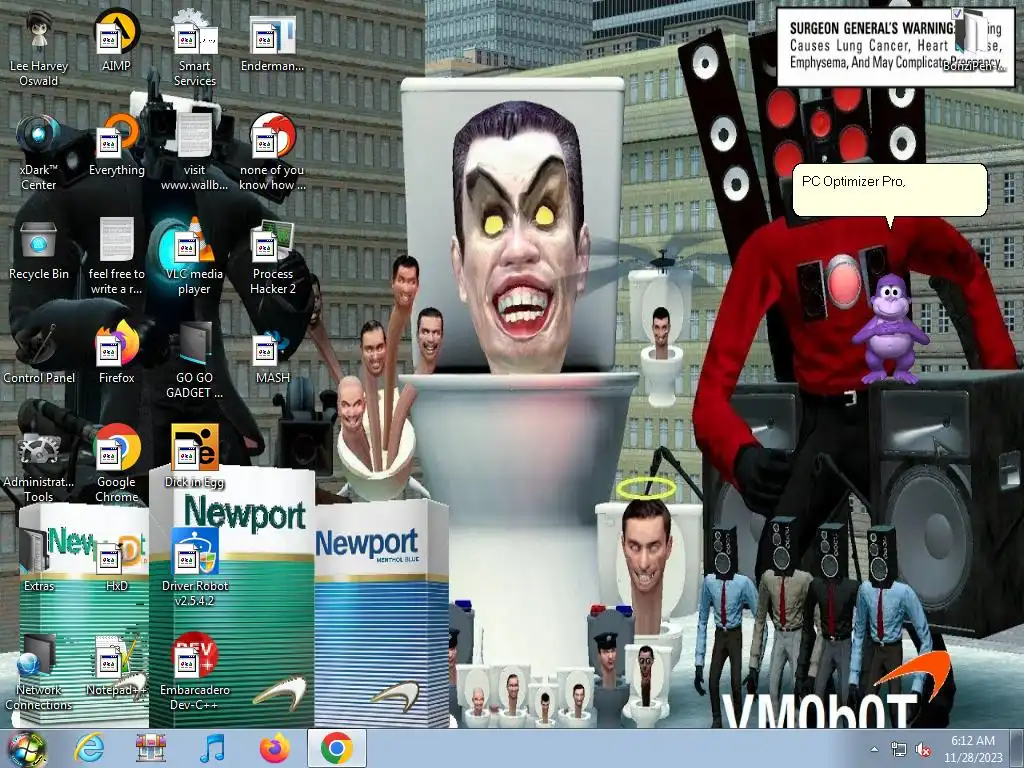Image resolution: width=1024 pixels, height=768 pixels.
Task: Click the muted volume tray icon
Action: coord(923,750)
